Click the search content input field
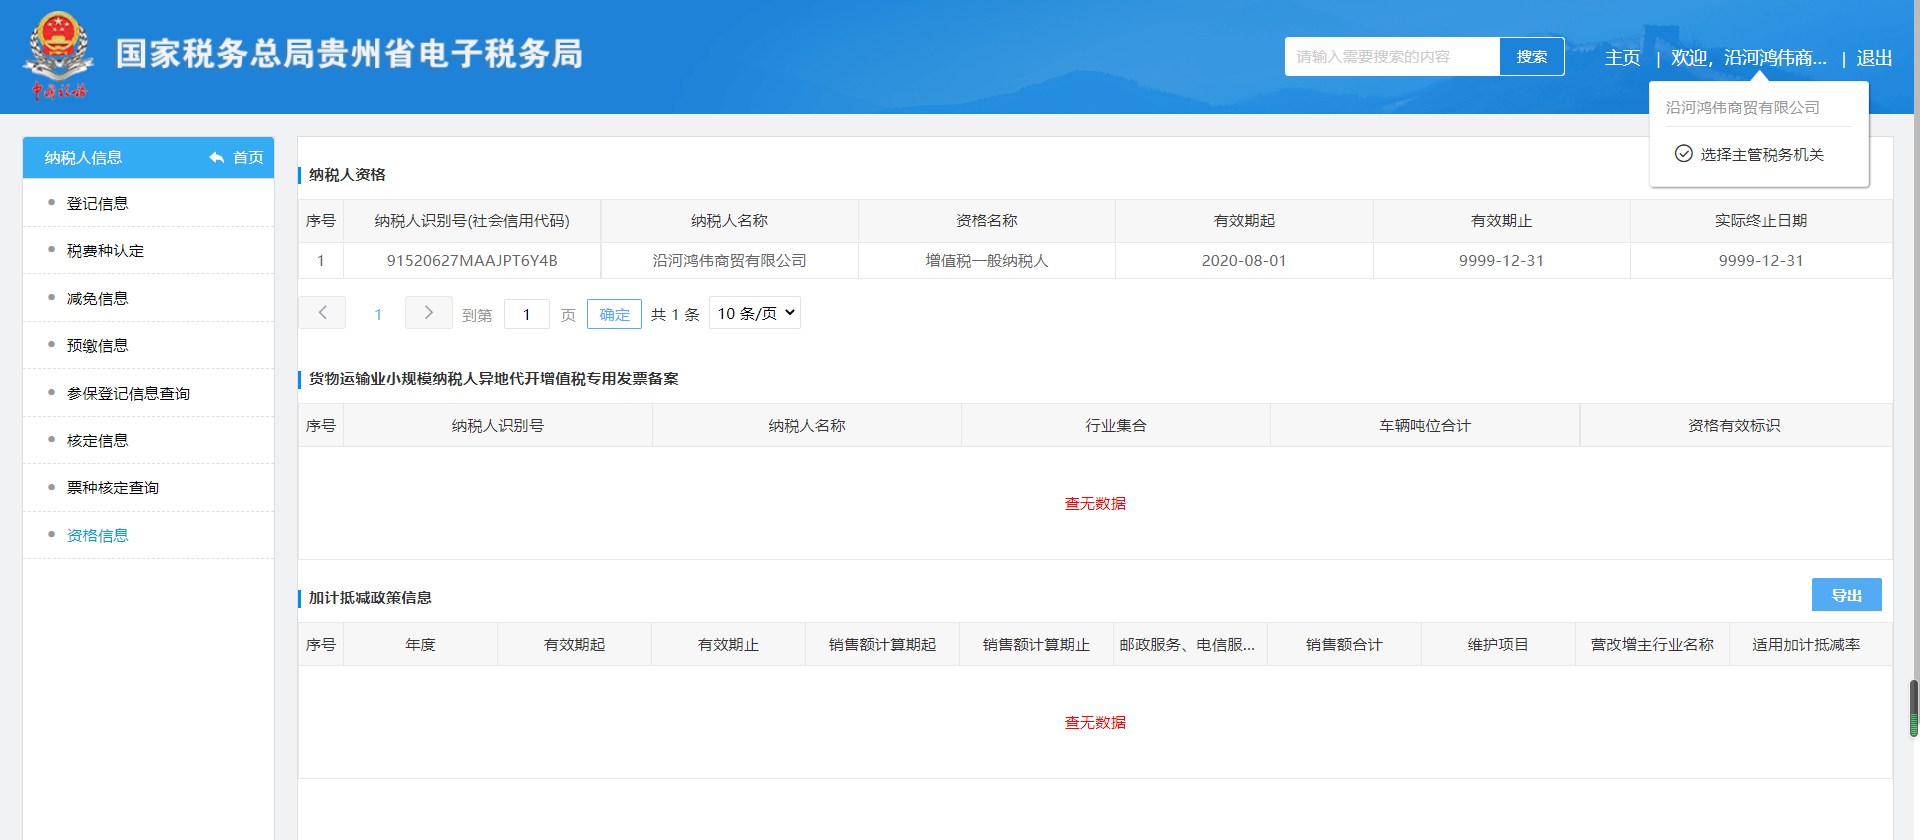The height and width of the screenshot is (840, 1920). click(x=1391, y=57)
